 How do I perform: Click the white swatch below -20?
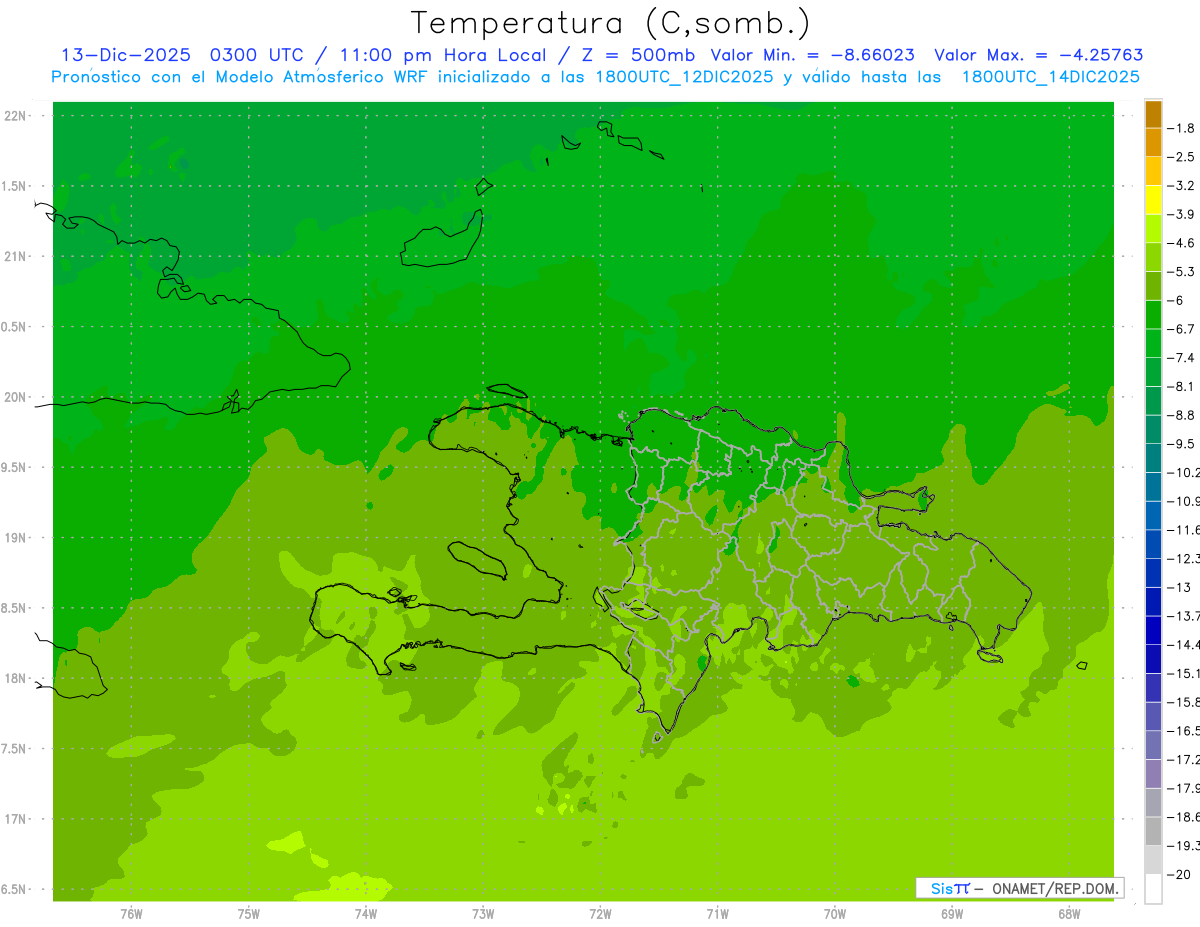(x=1153, y=889)
